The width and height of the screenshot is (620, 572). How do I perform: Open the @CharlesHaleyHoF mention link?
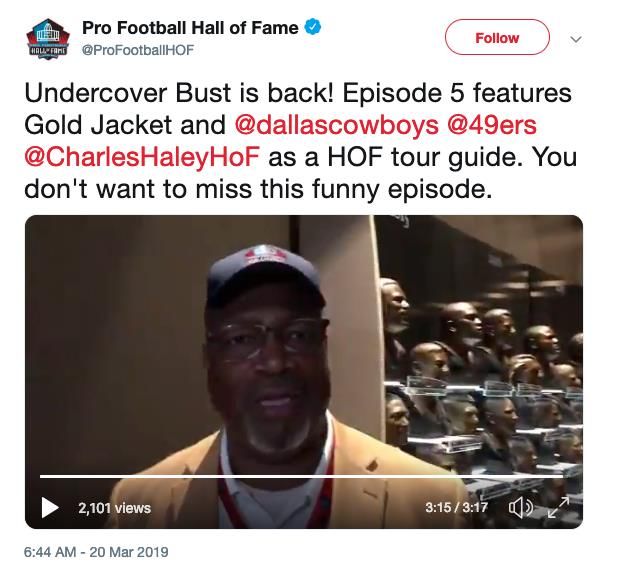[x=142, y=157]
